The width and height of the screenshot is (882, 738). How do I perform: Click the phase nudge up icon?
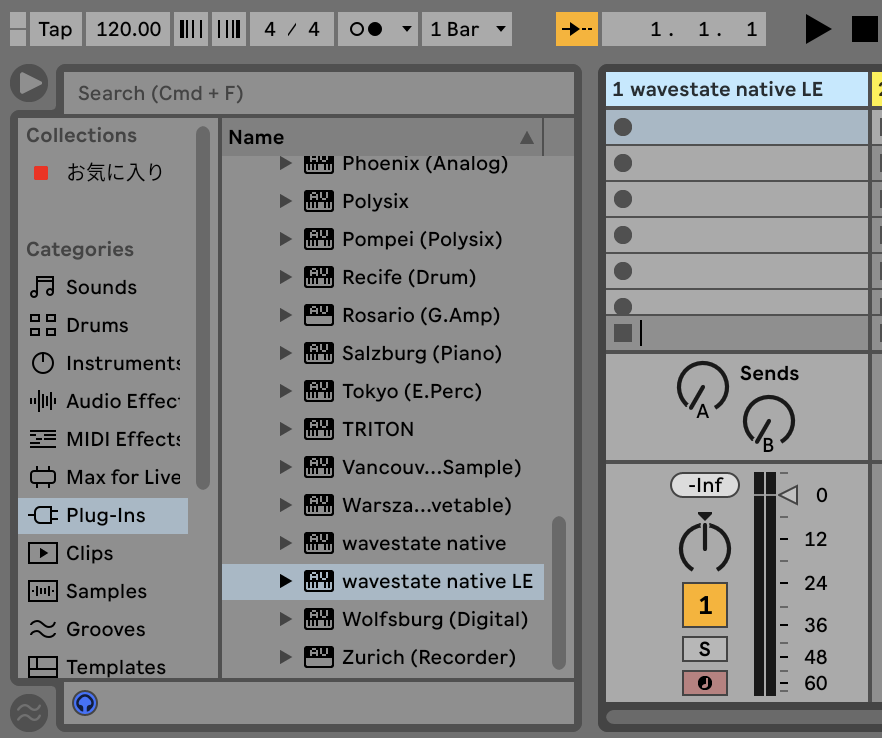pyautogui.click(x=229, y=29)
